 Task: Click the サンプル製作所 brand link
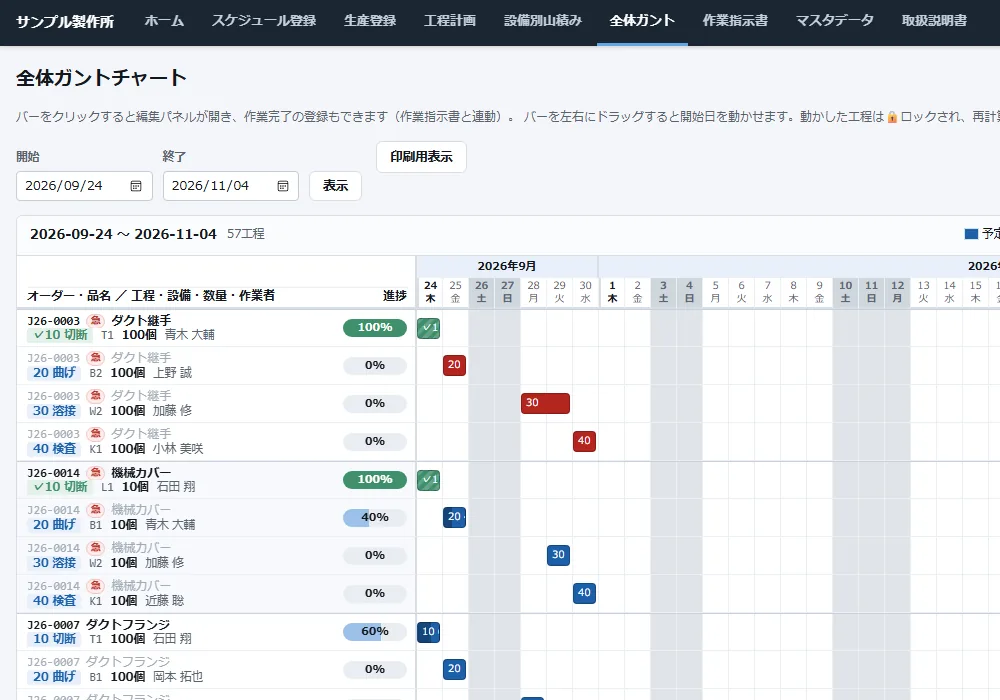click(65, 22)
